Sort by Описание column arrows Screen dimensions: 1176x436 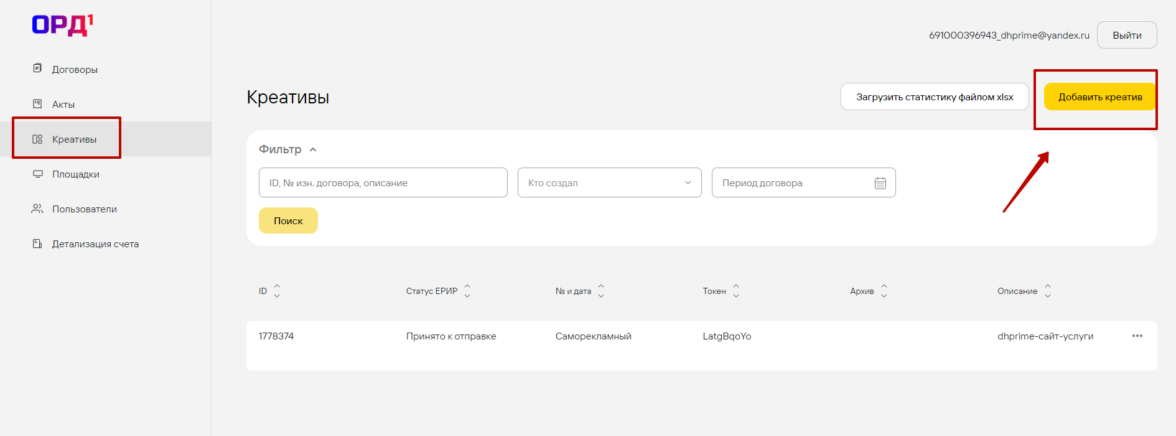[1048, 291]
